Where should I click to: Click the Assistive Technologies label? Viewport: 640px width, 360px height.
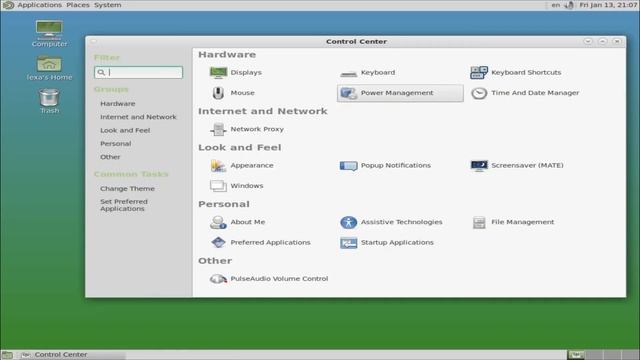(x=401, y=222)
